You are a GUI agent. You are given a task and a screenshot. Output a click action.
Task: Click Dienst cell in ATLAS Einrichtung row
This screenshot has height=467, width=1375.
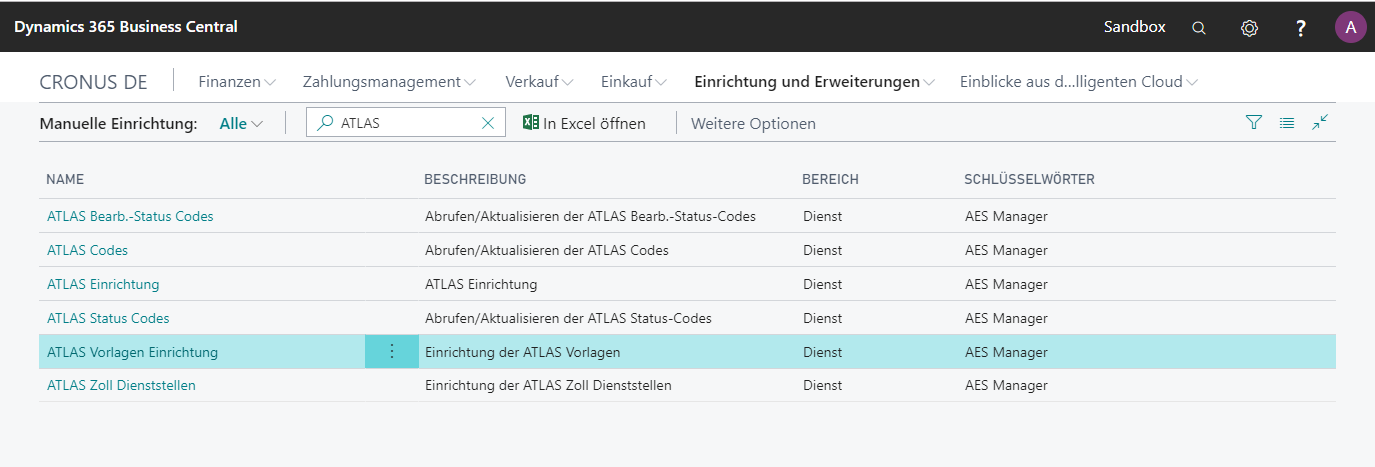click(x=822, y=284)
